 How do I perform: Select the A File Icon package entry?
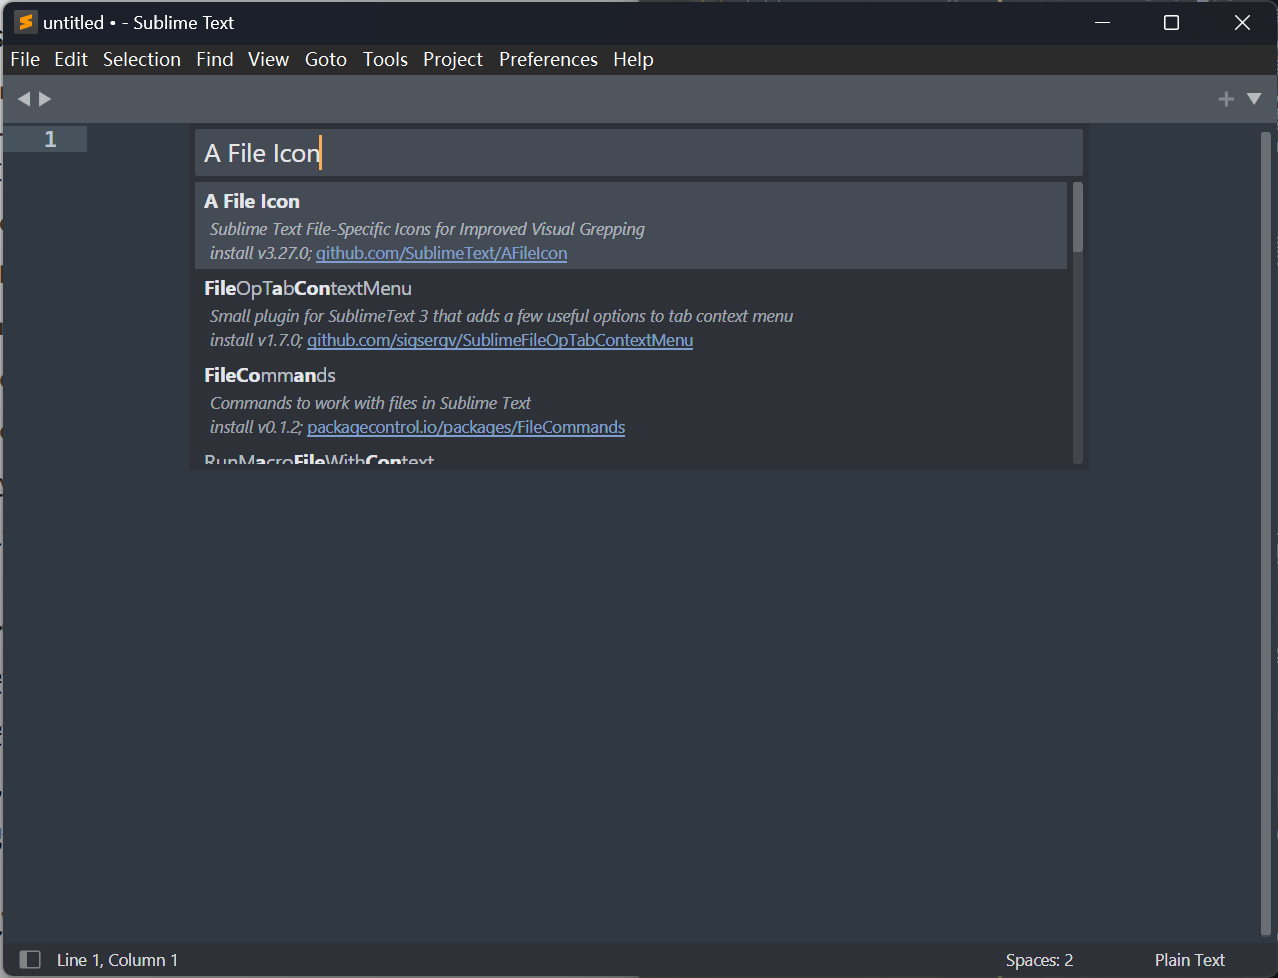click(x=631, y=226)
